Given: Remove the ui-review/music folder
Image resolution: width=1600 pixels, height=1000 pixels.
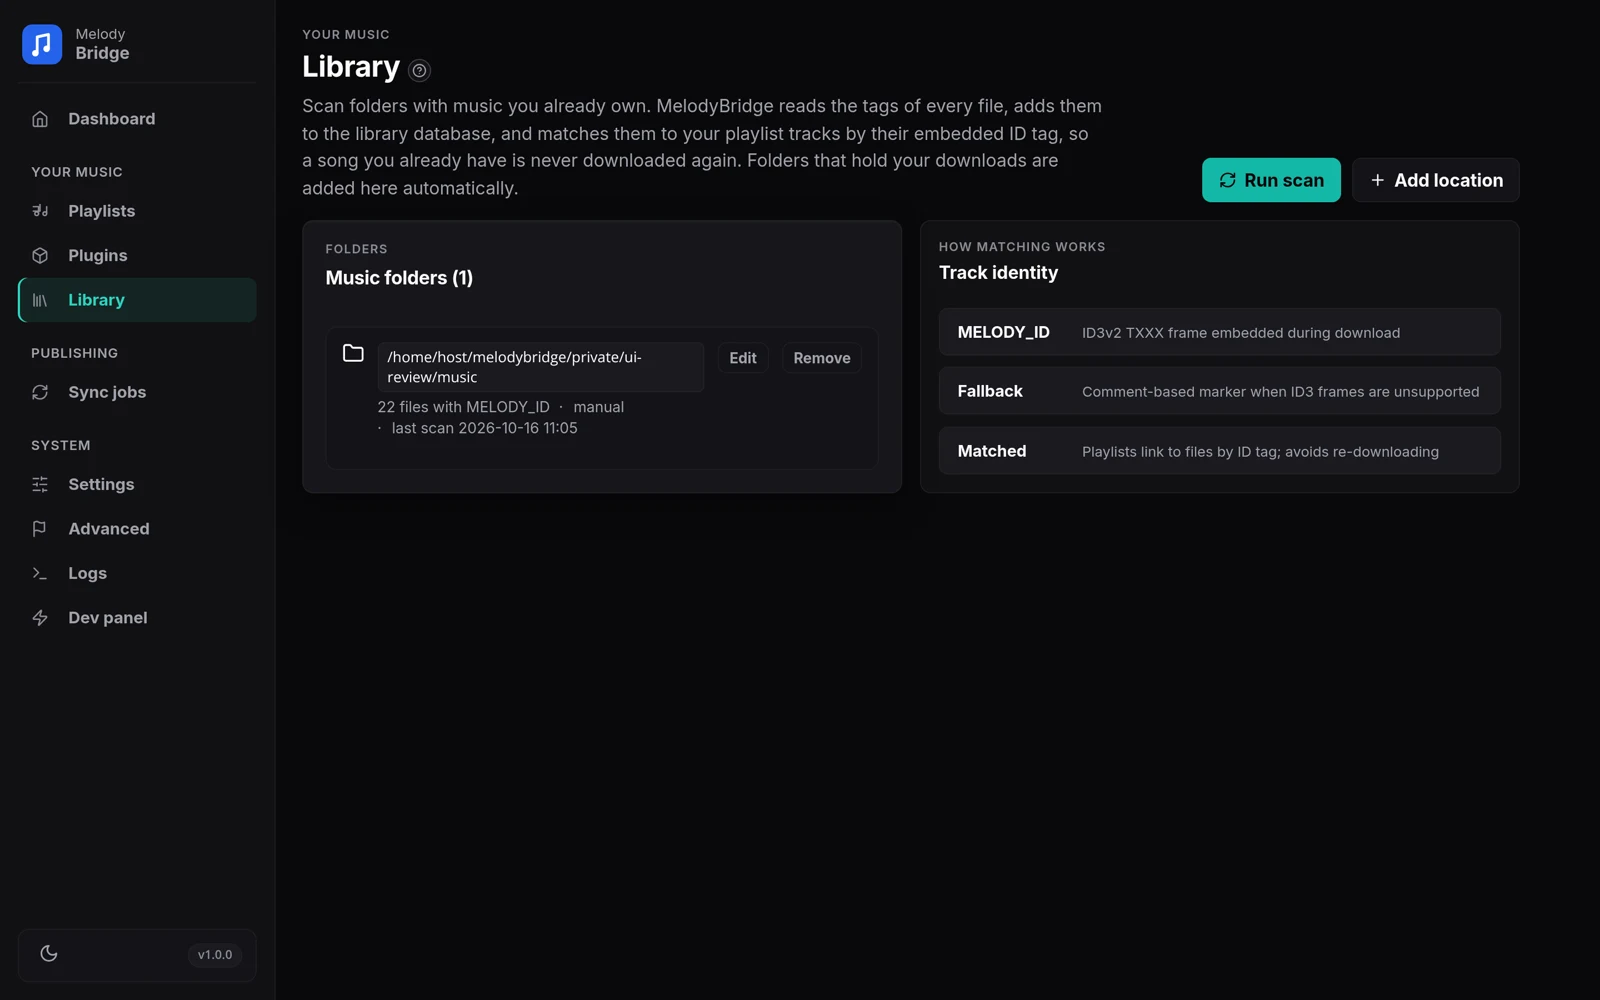Looking at the screenshot, I should 822,358.
